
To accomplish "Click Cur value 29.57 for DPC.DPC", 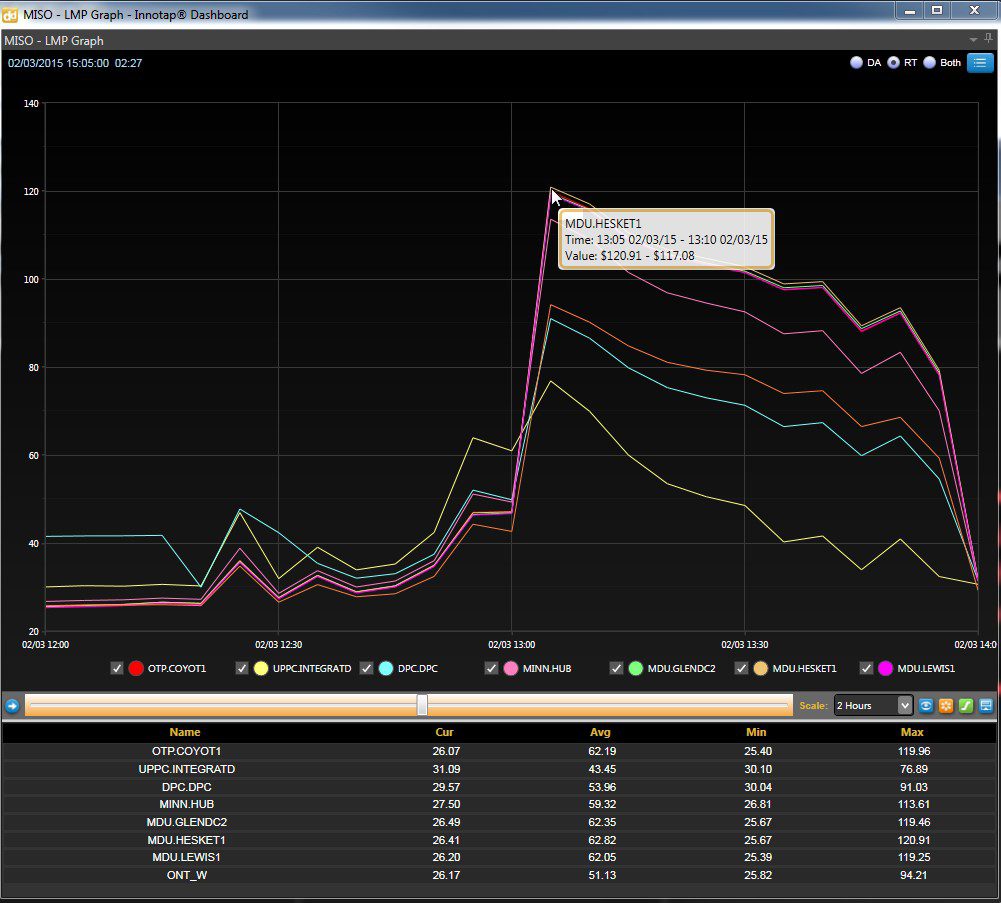I will click(446, 787).
